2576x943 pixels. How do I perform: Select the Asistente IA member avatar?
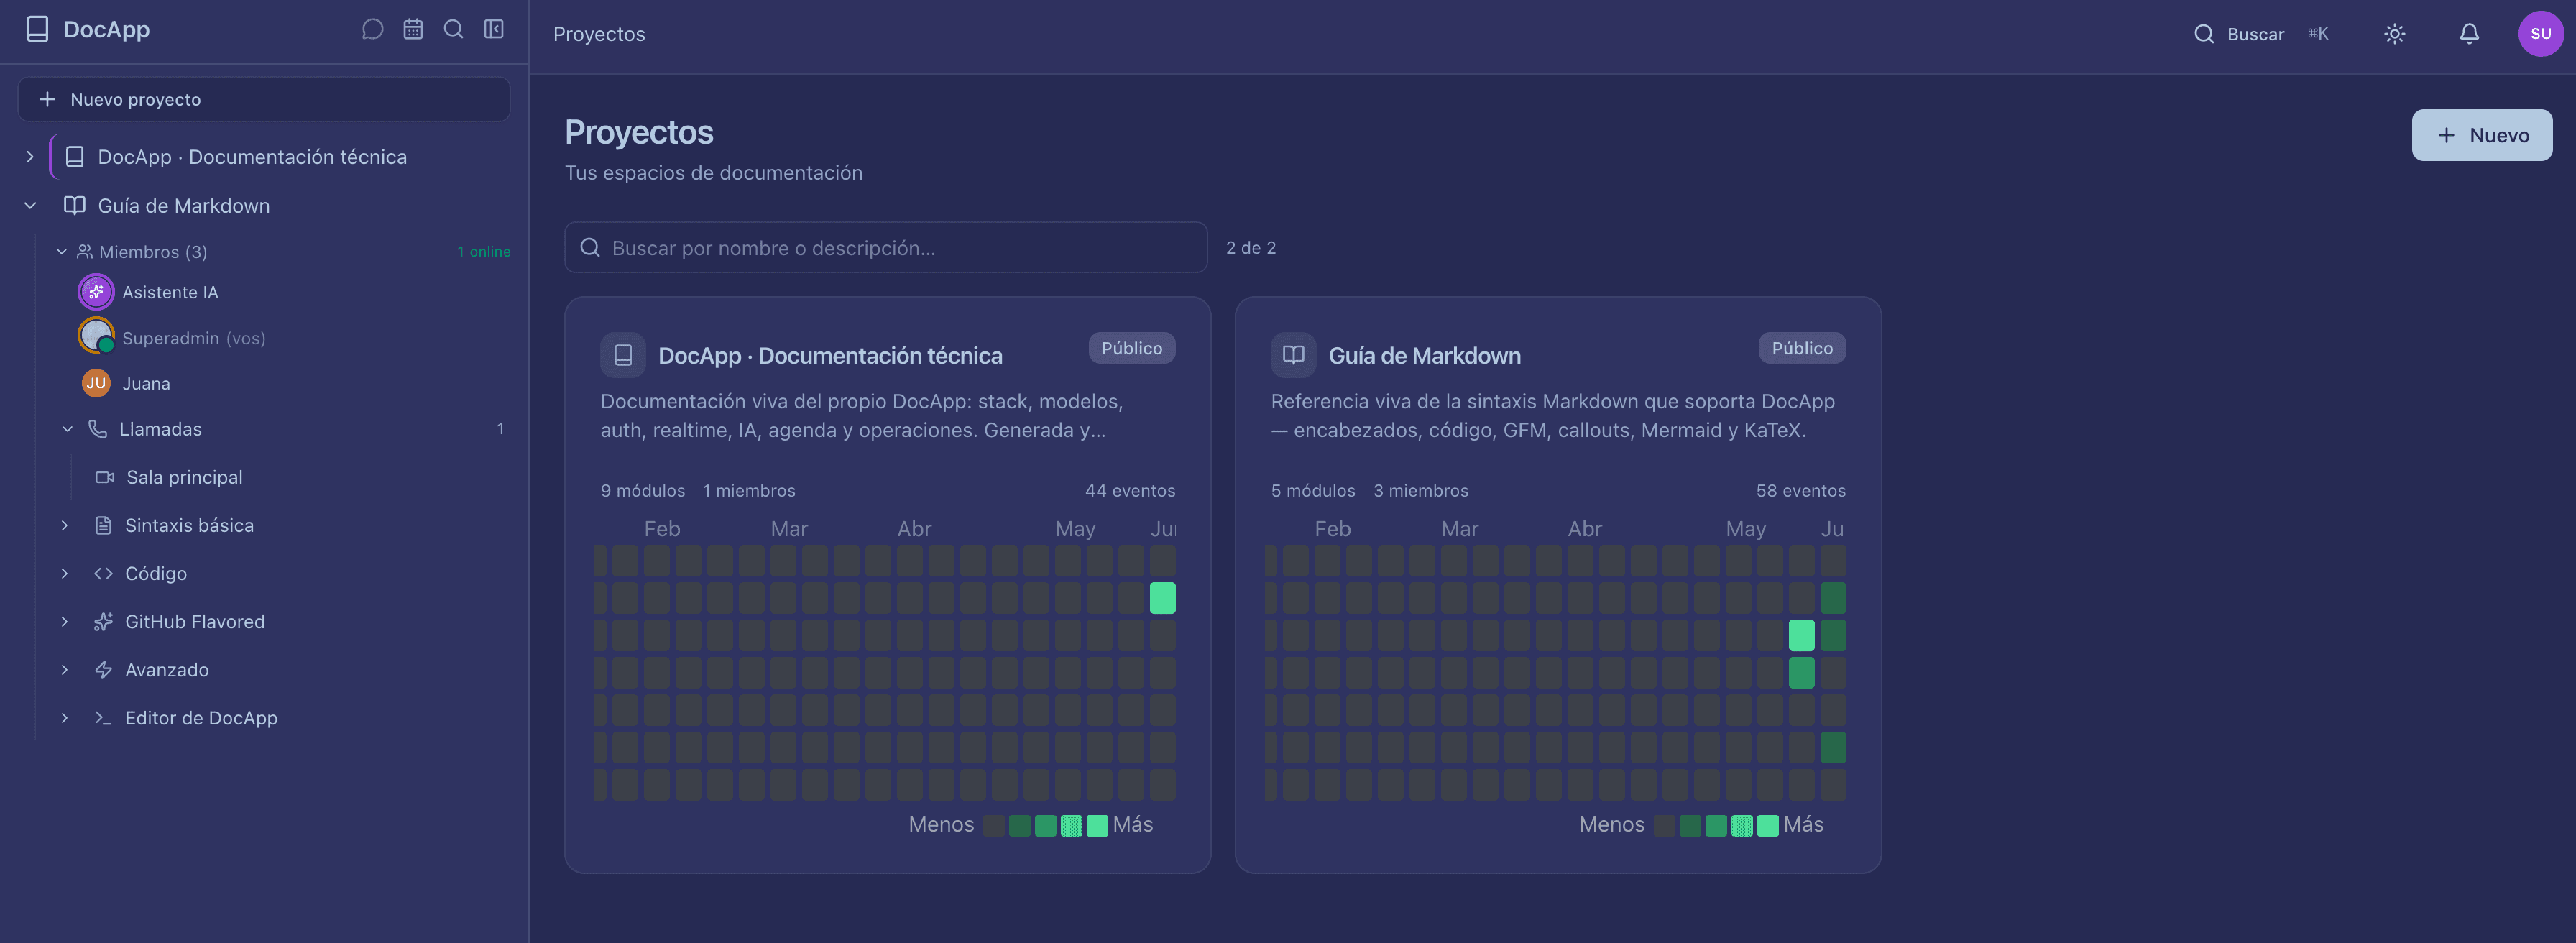click(96, 292)
